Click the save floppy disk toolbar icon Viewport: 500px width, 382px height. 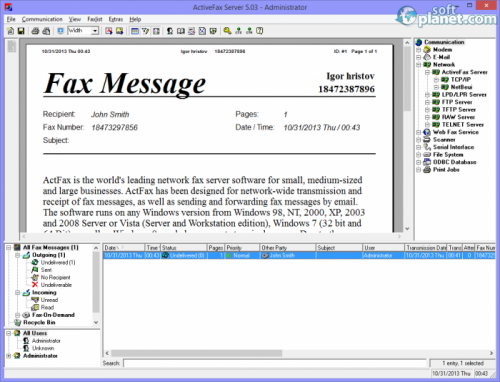21,31
